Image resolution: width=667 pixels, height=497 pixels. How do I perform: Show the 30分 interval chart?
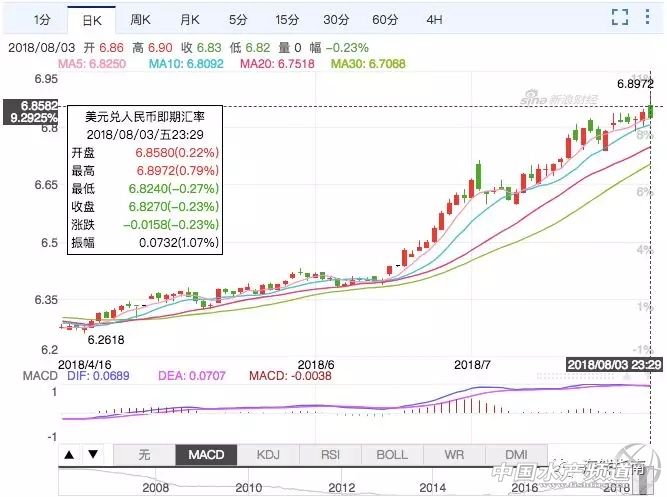(336, 19)
